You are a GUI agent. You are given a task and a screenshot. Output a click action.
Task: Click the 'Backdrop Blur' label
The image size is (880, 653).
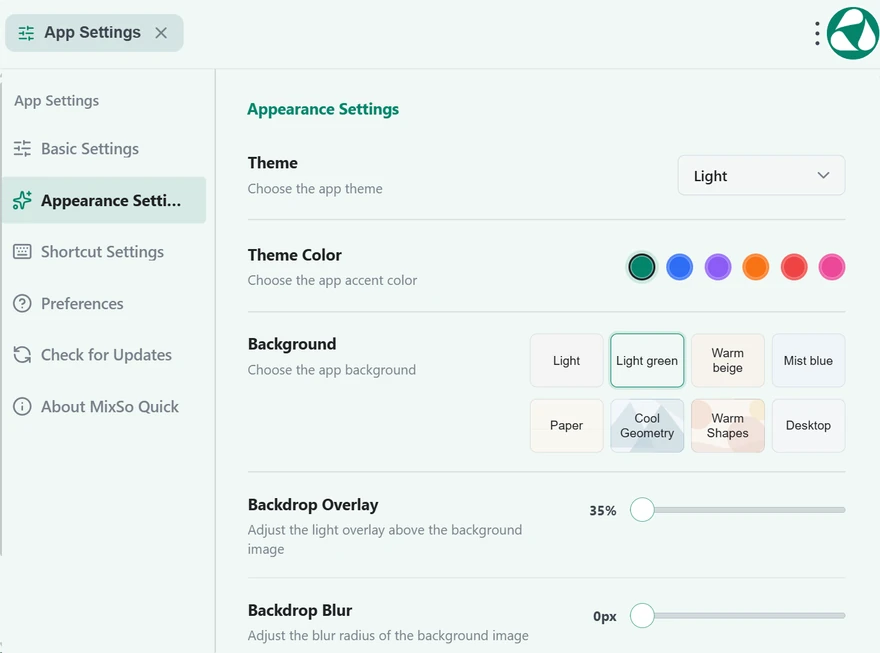pyautogui.click(x=300, y=610)
